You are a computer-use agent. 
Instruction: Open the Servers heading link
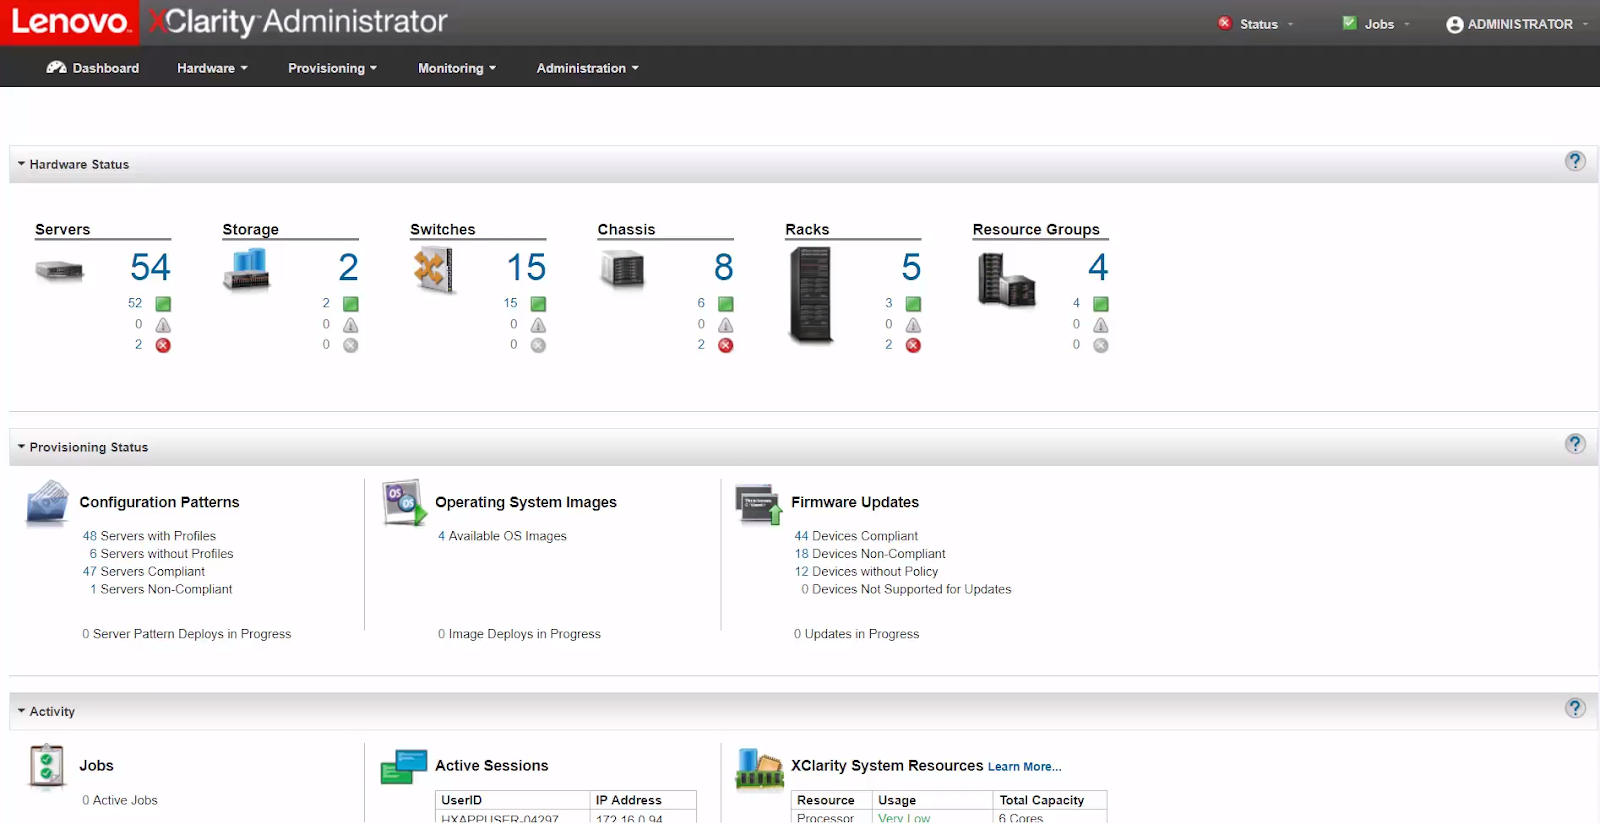[63, 229]
